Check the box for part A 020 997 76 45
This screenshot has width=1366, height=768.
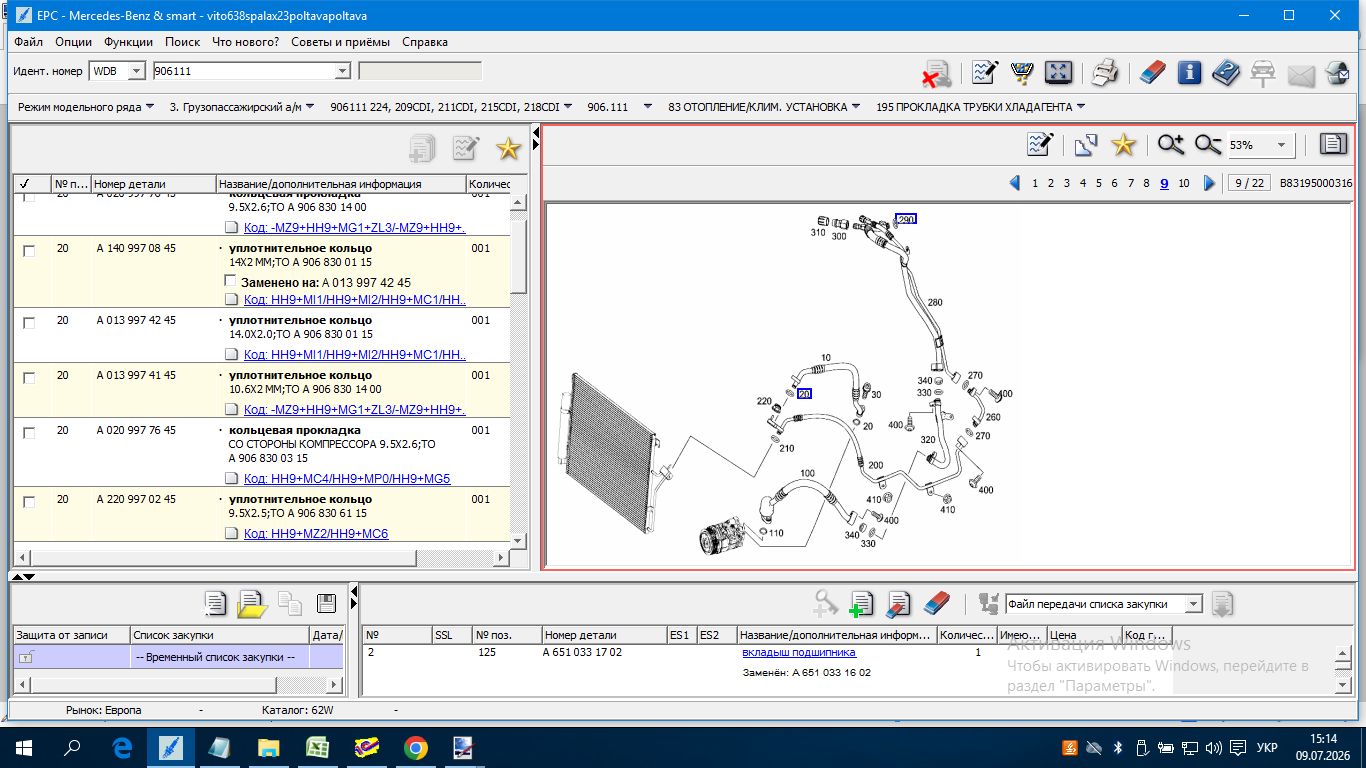29,433
